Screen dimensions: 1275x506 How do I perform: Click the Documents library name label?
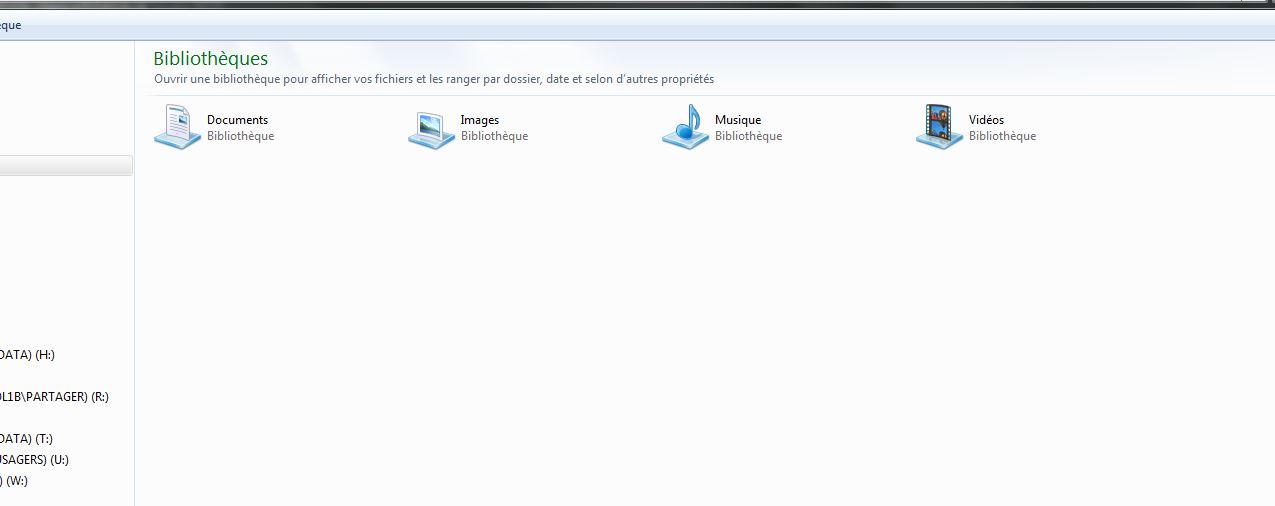click(237, 120)
